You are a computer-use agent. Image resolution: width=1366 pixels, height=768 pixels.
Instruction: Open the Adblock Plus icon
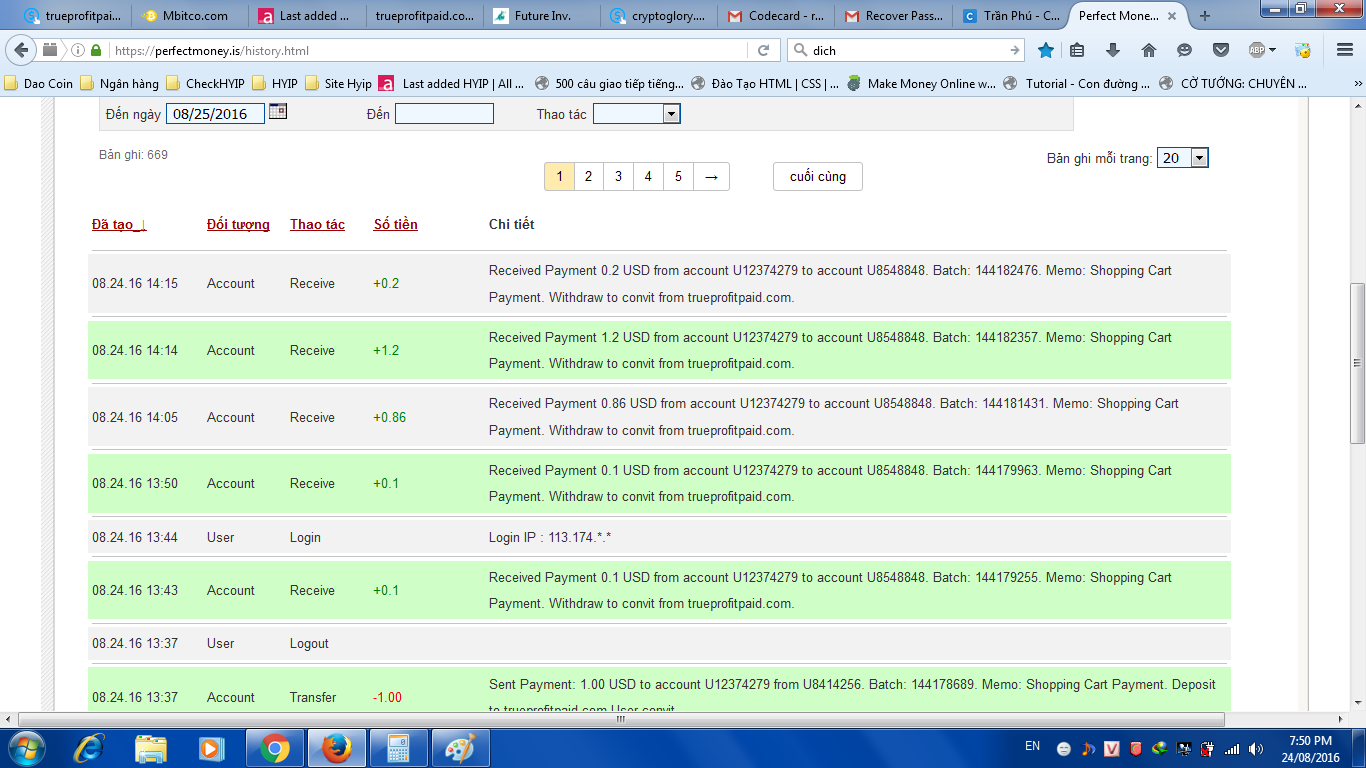pyautogui.click(x=1257, y=50)
